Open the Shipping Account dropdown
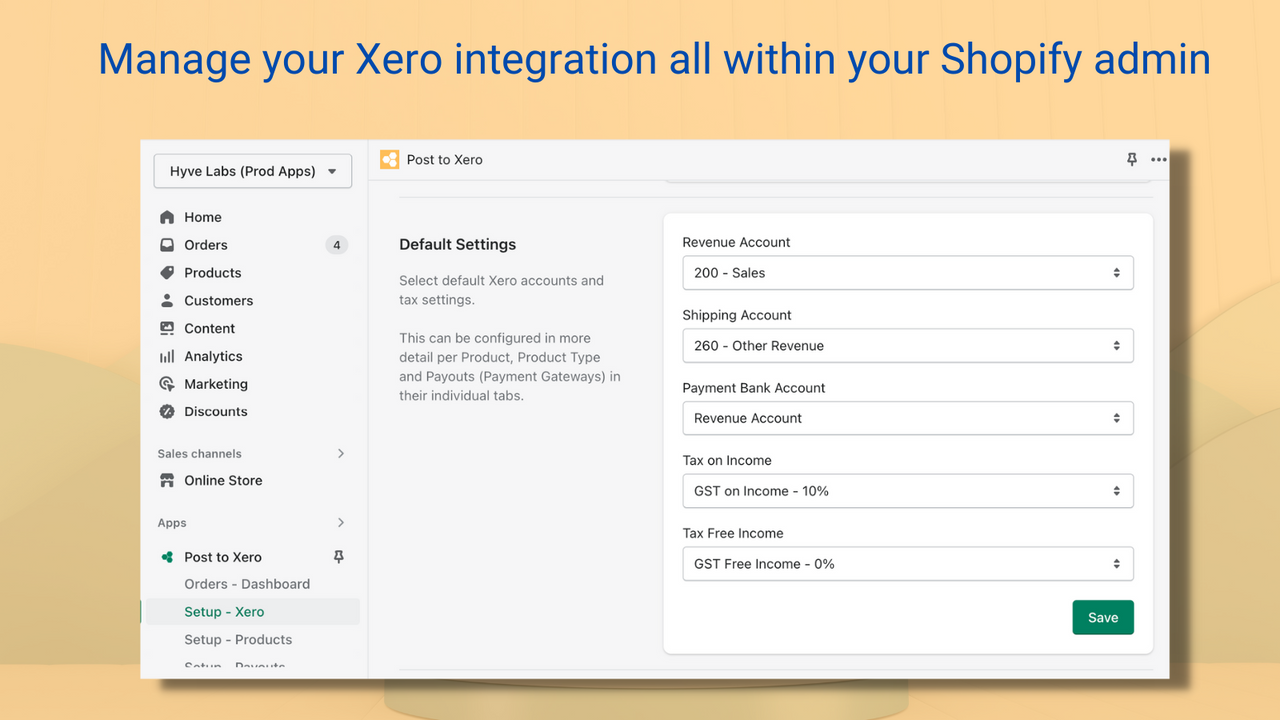Screen dimensions: 1280x720 click(x=908, y=346)
